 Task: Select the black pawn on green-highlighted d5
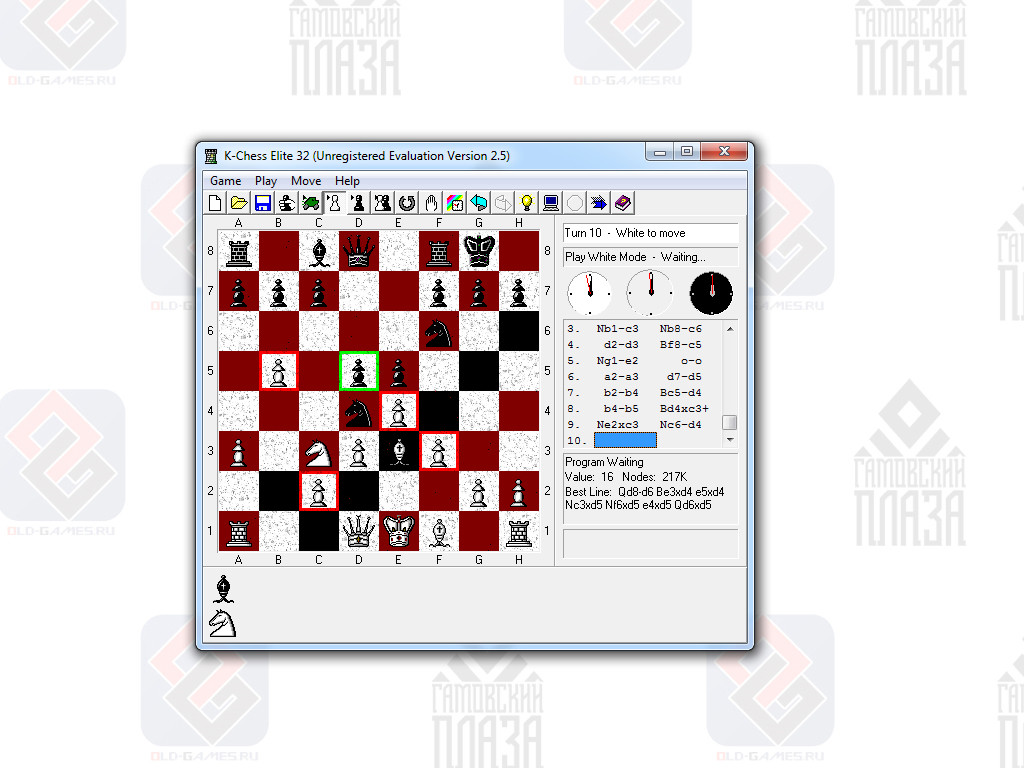coord(359,371)
